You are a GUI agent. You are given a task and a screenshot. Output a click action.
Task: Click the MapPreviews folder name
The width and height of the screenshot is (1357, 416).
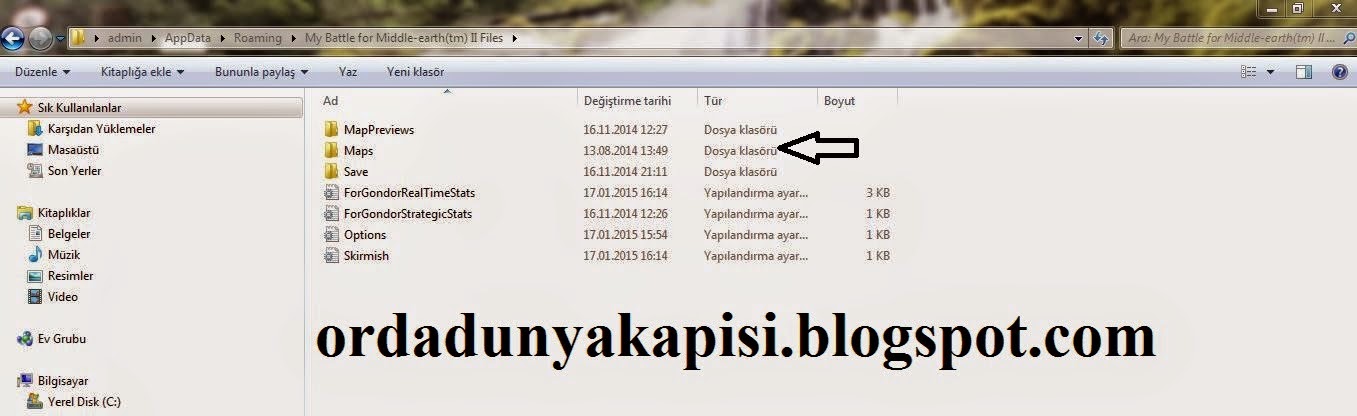[x=378, y=130]
